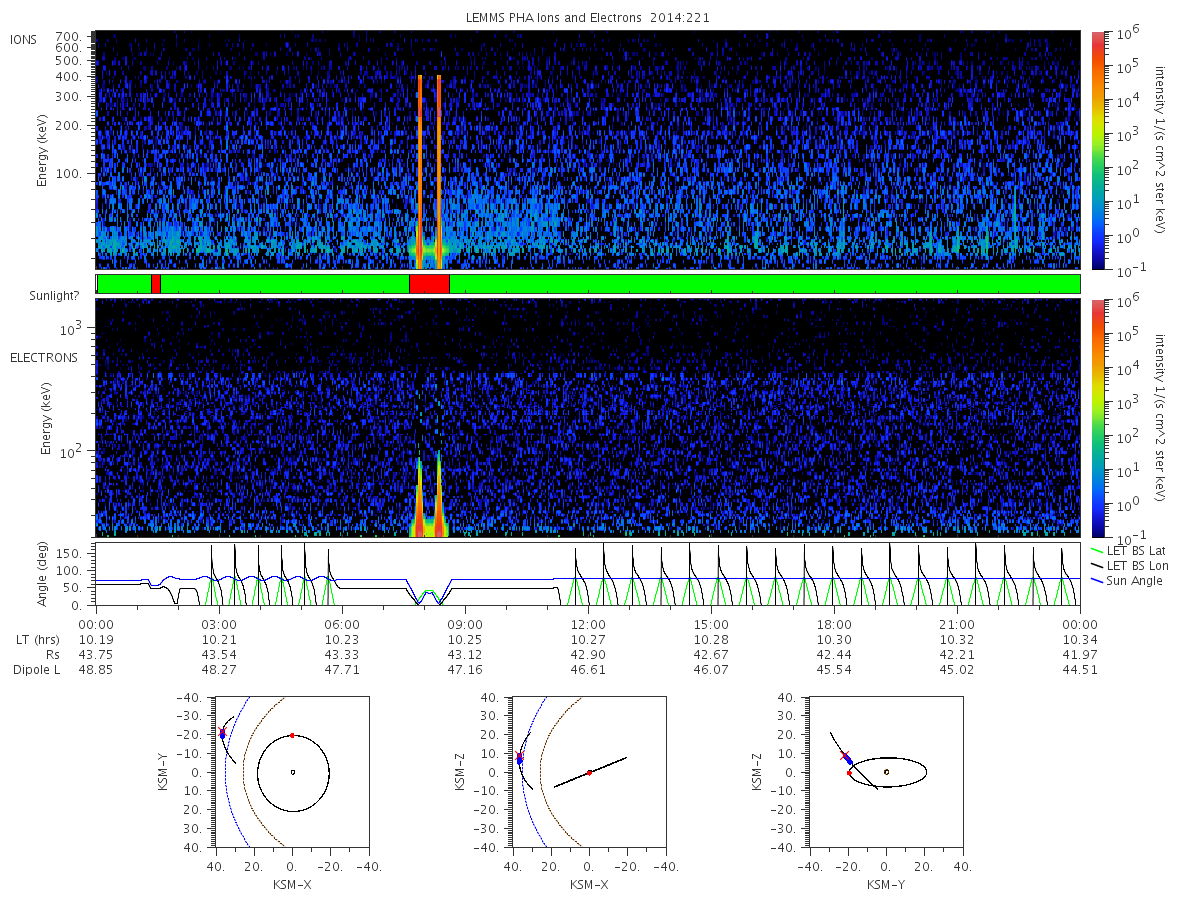Screen dimensions: 1200x900
Task: Click the small red segment near 01:30 in Sunlight bar
Action: [x=155, y=284]
